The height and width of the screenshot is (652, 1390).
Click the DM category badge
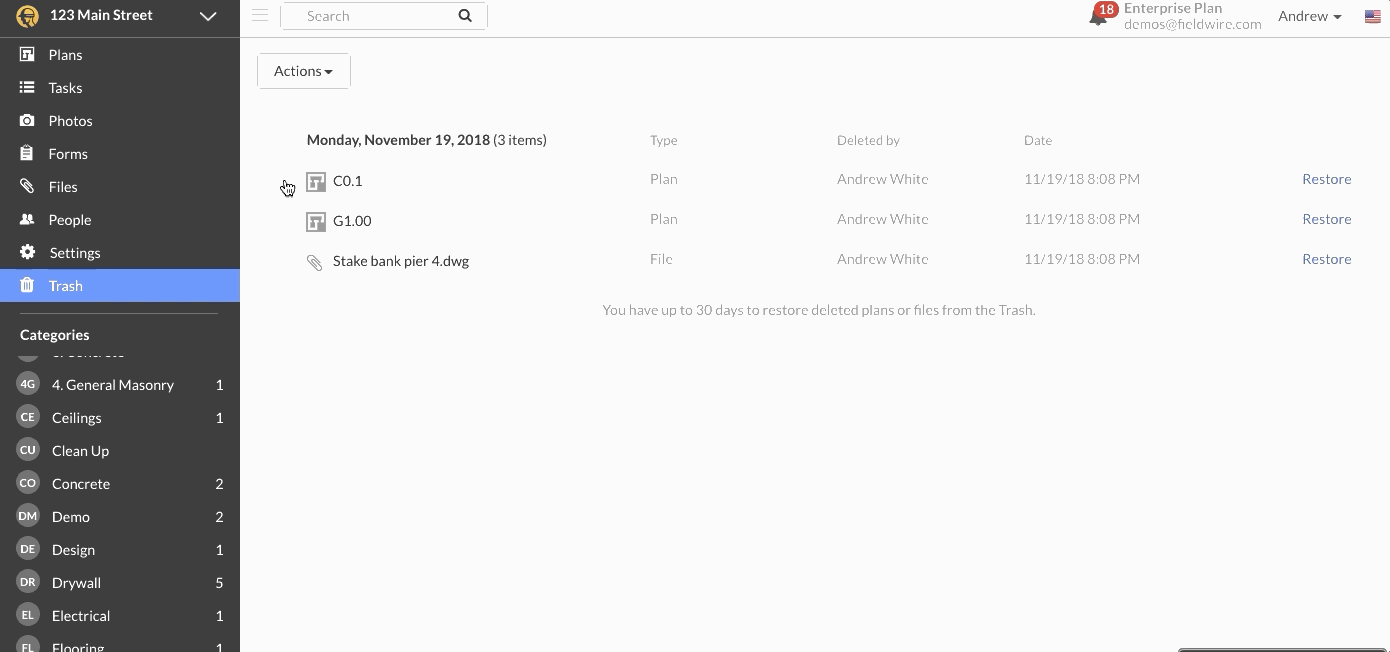click(28, 516)
